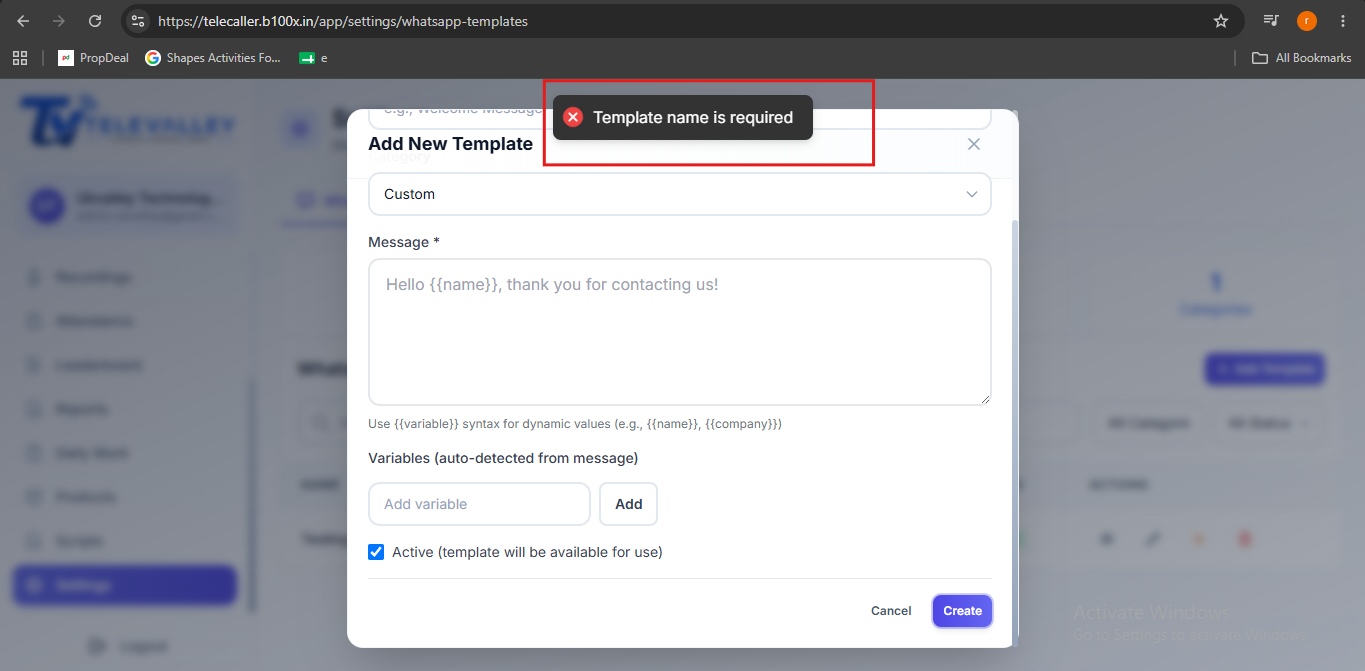Bookmark this page with the star icon

(x=1220, y=21)
